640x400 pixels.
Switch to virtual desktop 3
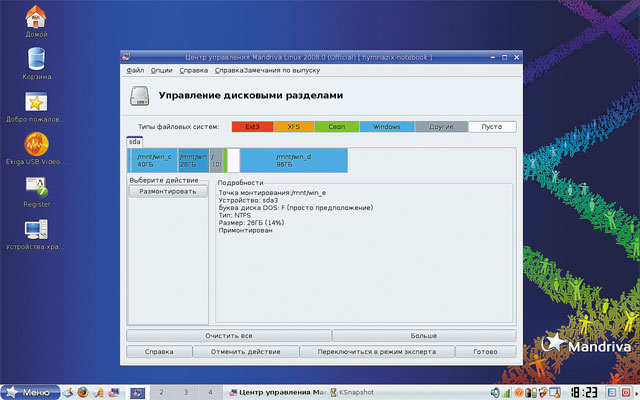(x=186, y=393)
